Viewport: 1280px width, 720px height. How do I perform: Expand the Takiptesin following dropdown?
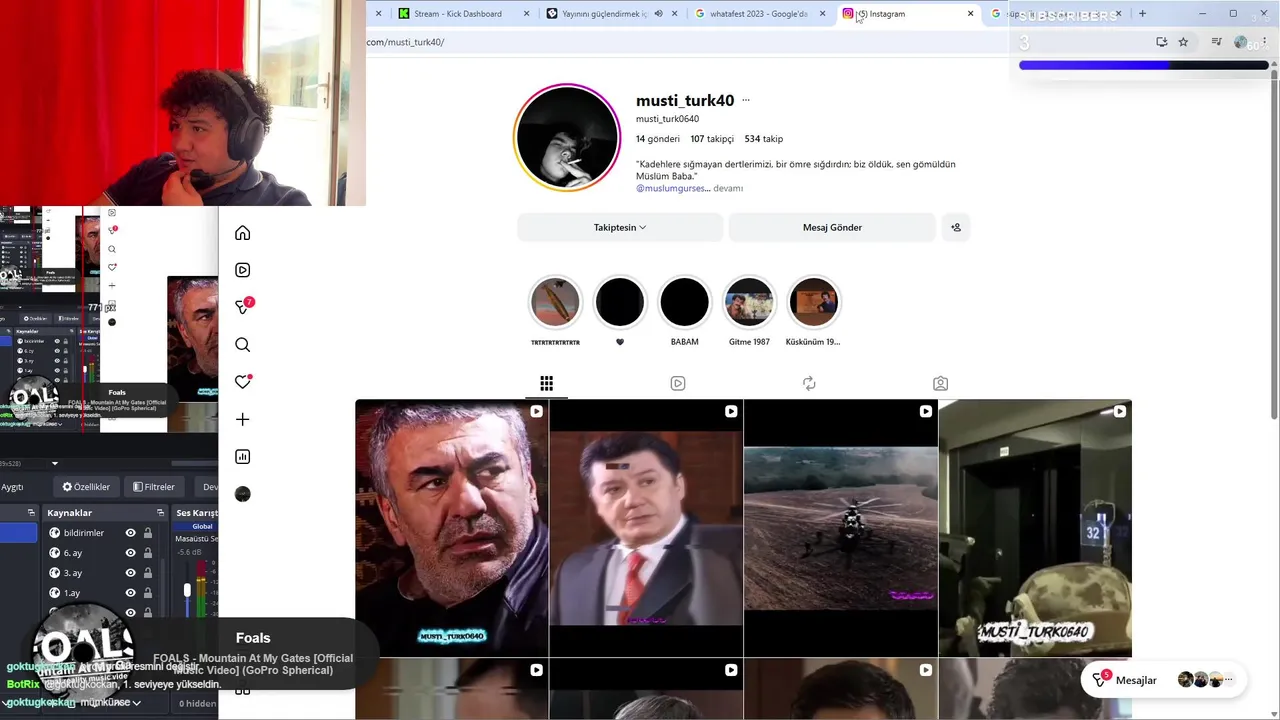click(620, 227)
